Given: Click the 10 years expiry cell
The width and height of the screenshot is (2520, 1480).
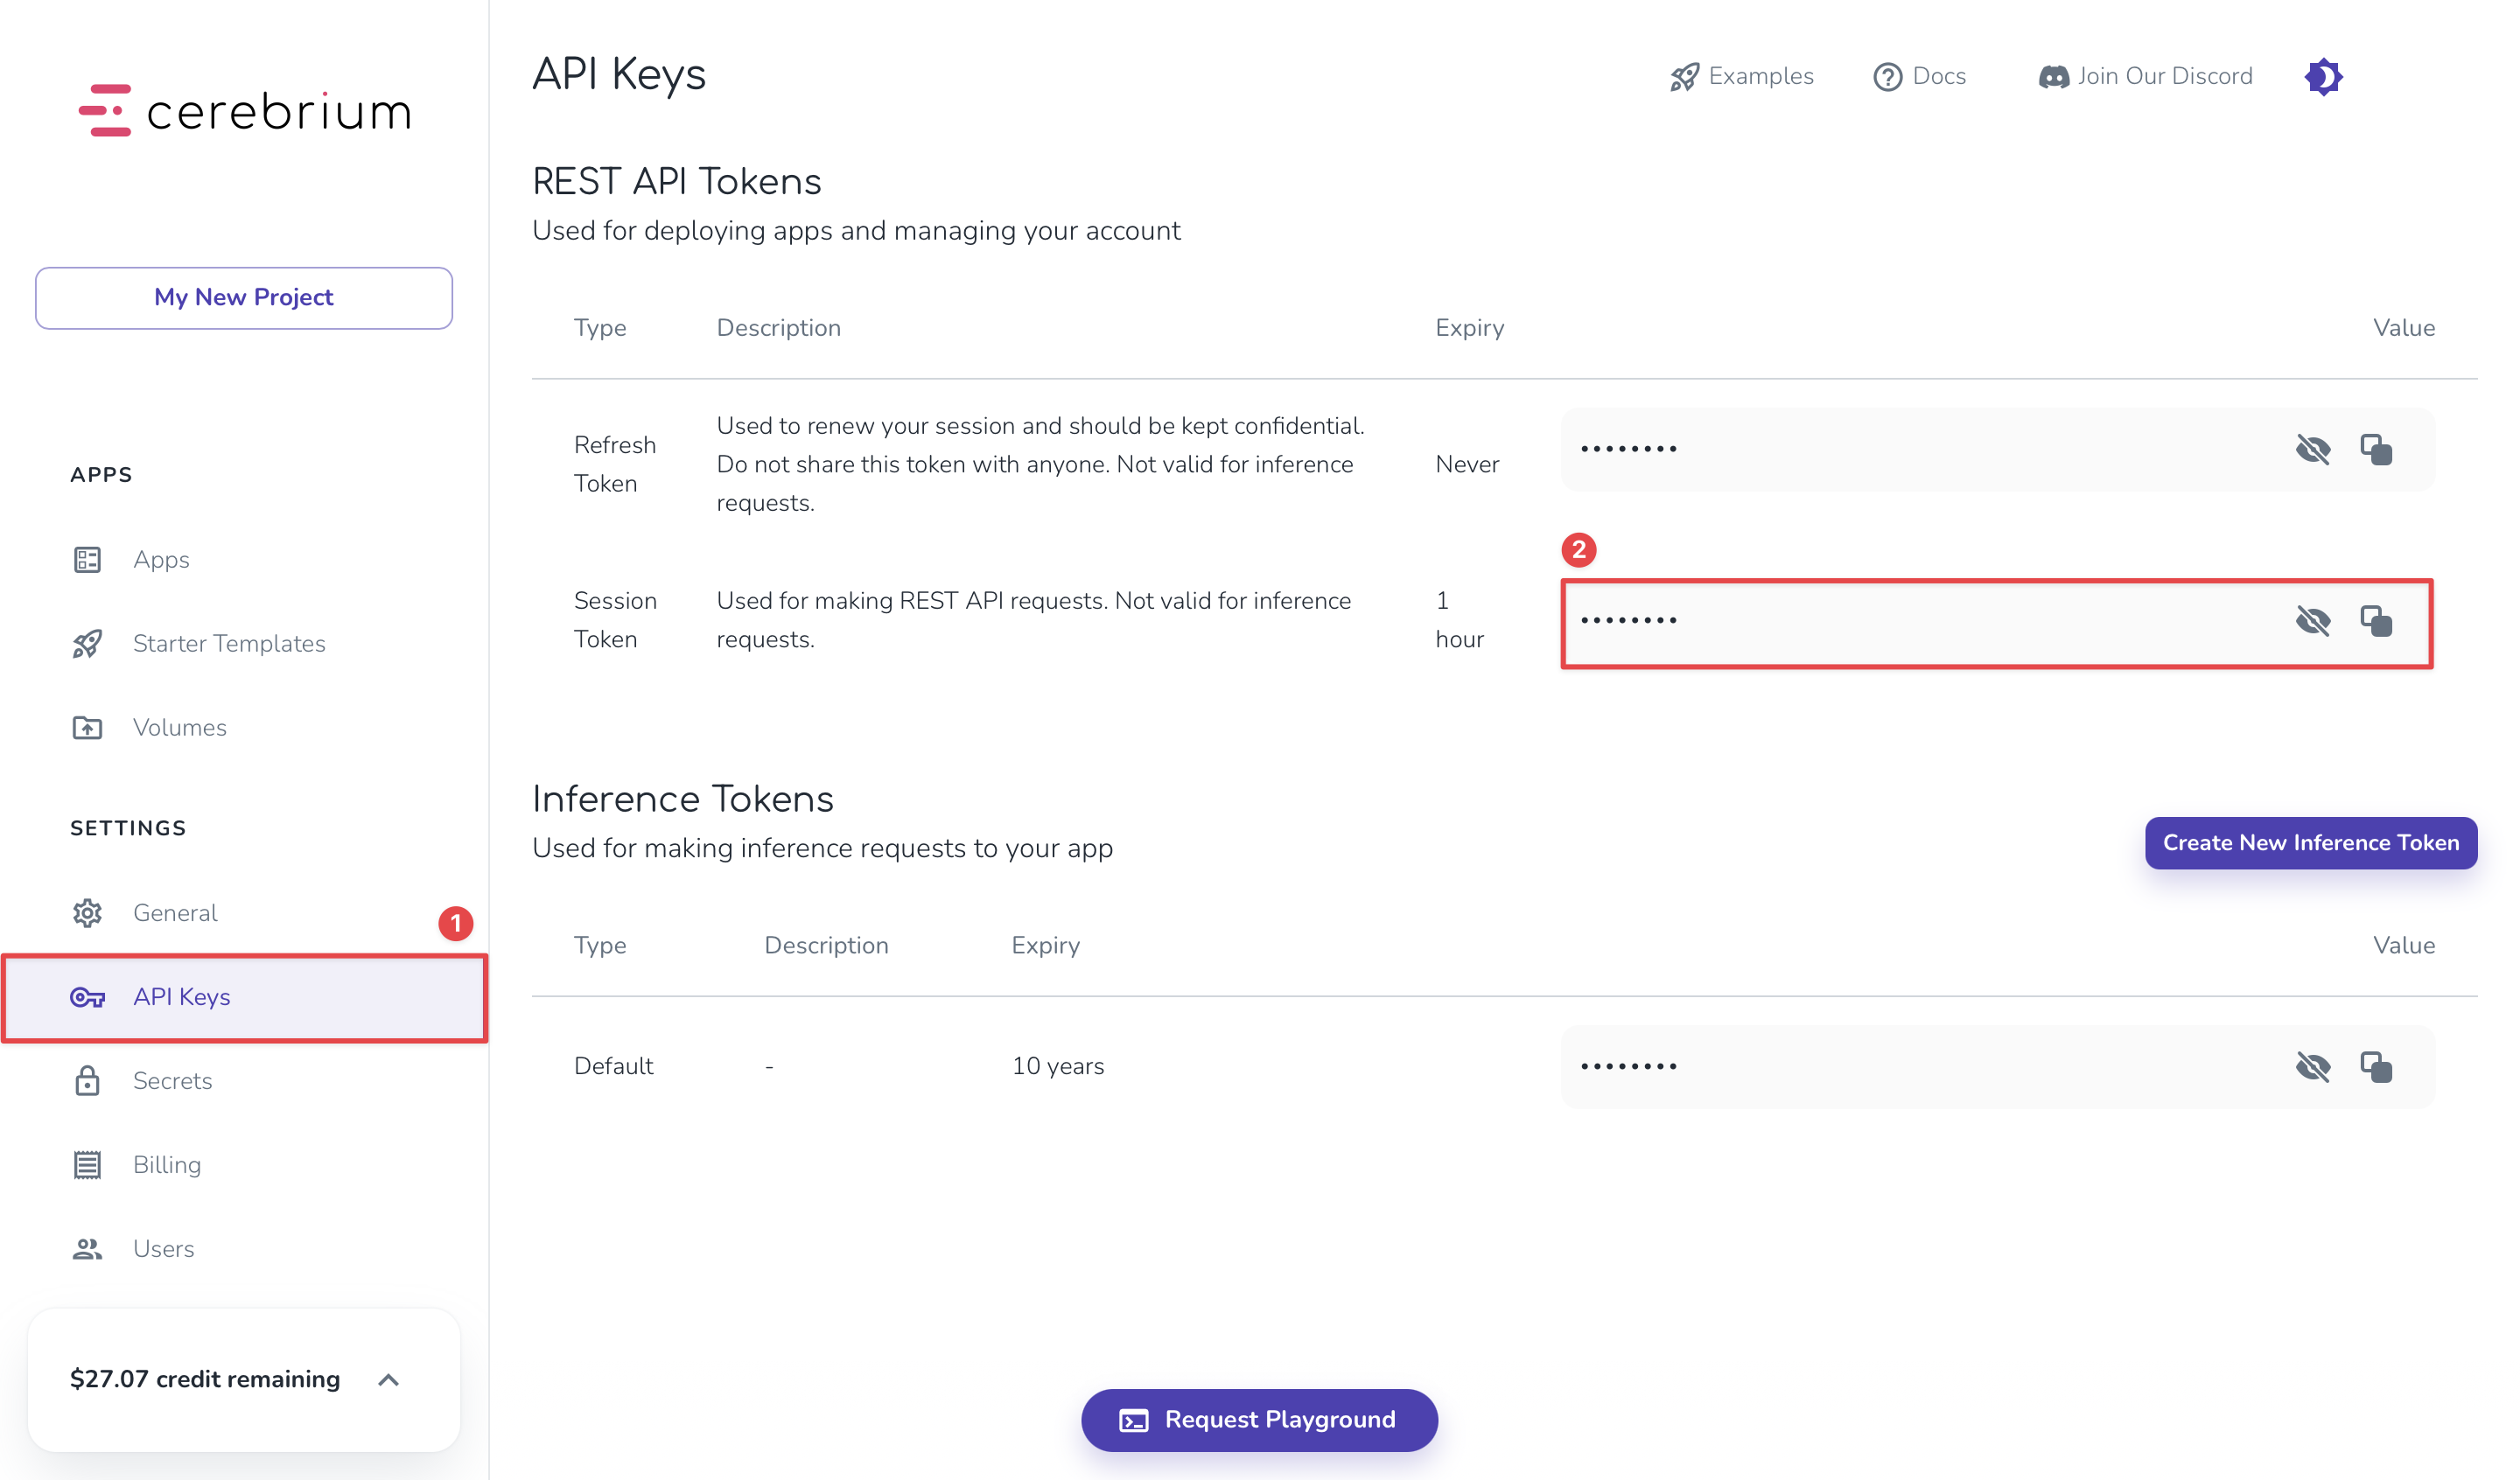Looking at the screenshot, I should coord(1058,1066).
